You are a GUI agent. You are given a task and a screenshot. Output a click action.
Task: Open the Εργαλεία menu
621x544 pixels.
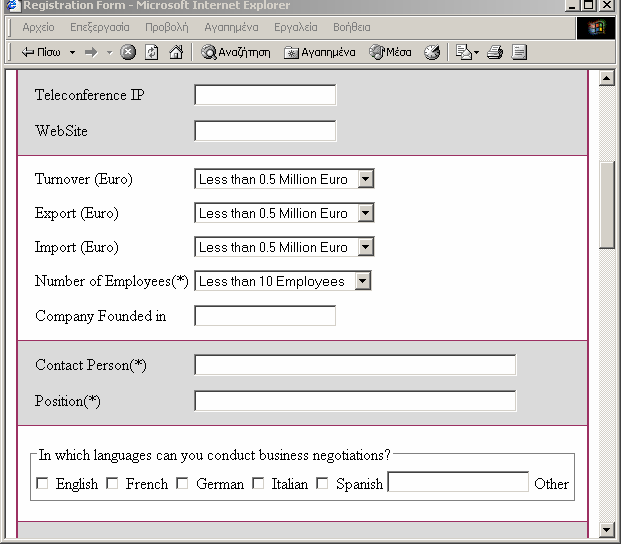(296, 27)
